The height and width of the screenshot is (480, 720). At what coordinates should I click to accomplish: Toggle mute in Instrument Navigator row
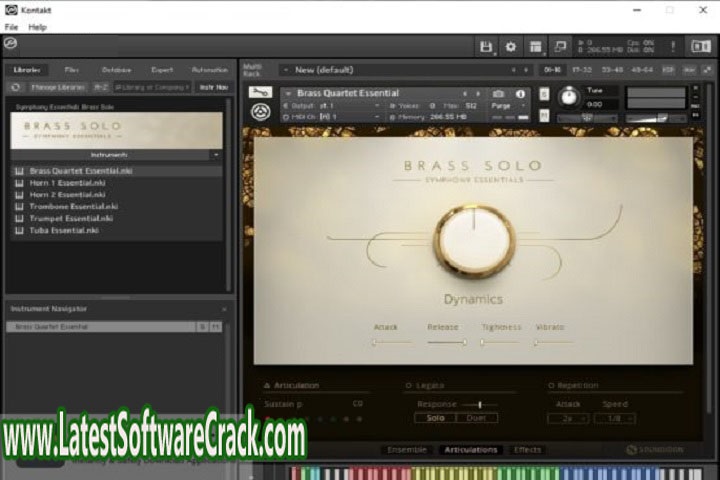[x=216, y=327]
